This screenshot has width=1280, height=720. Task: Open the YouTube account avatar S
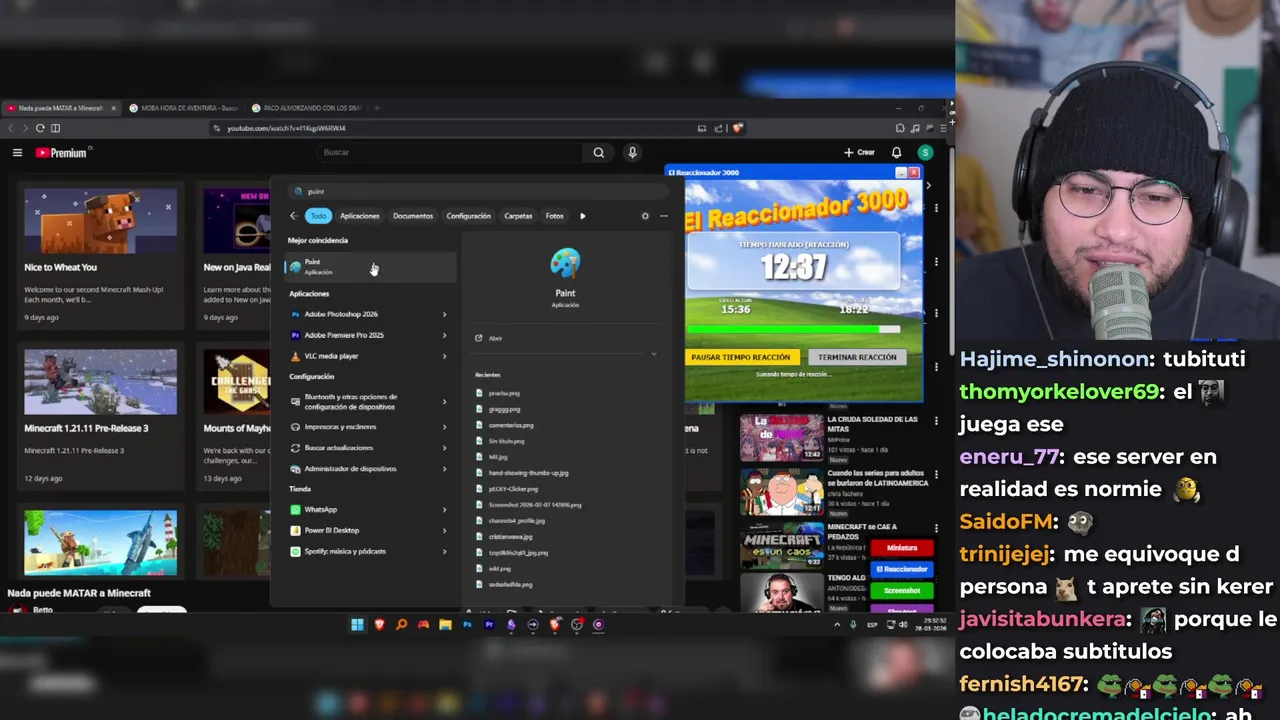(x=925, y=152)
